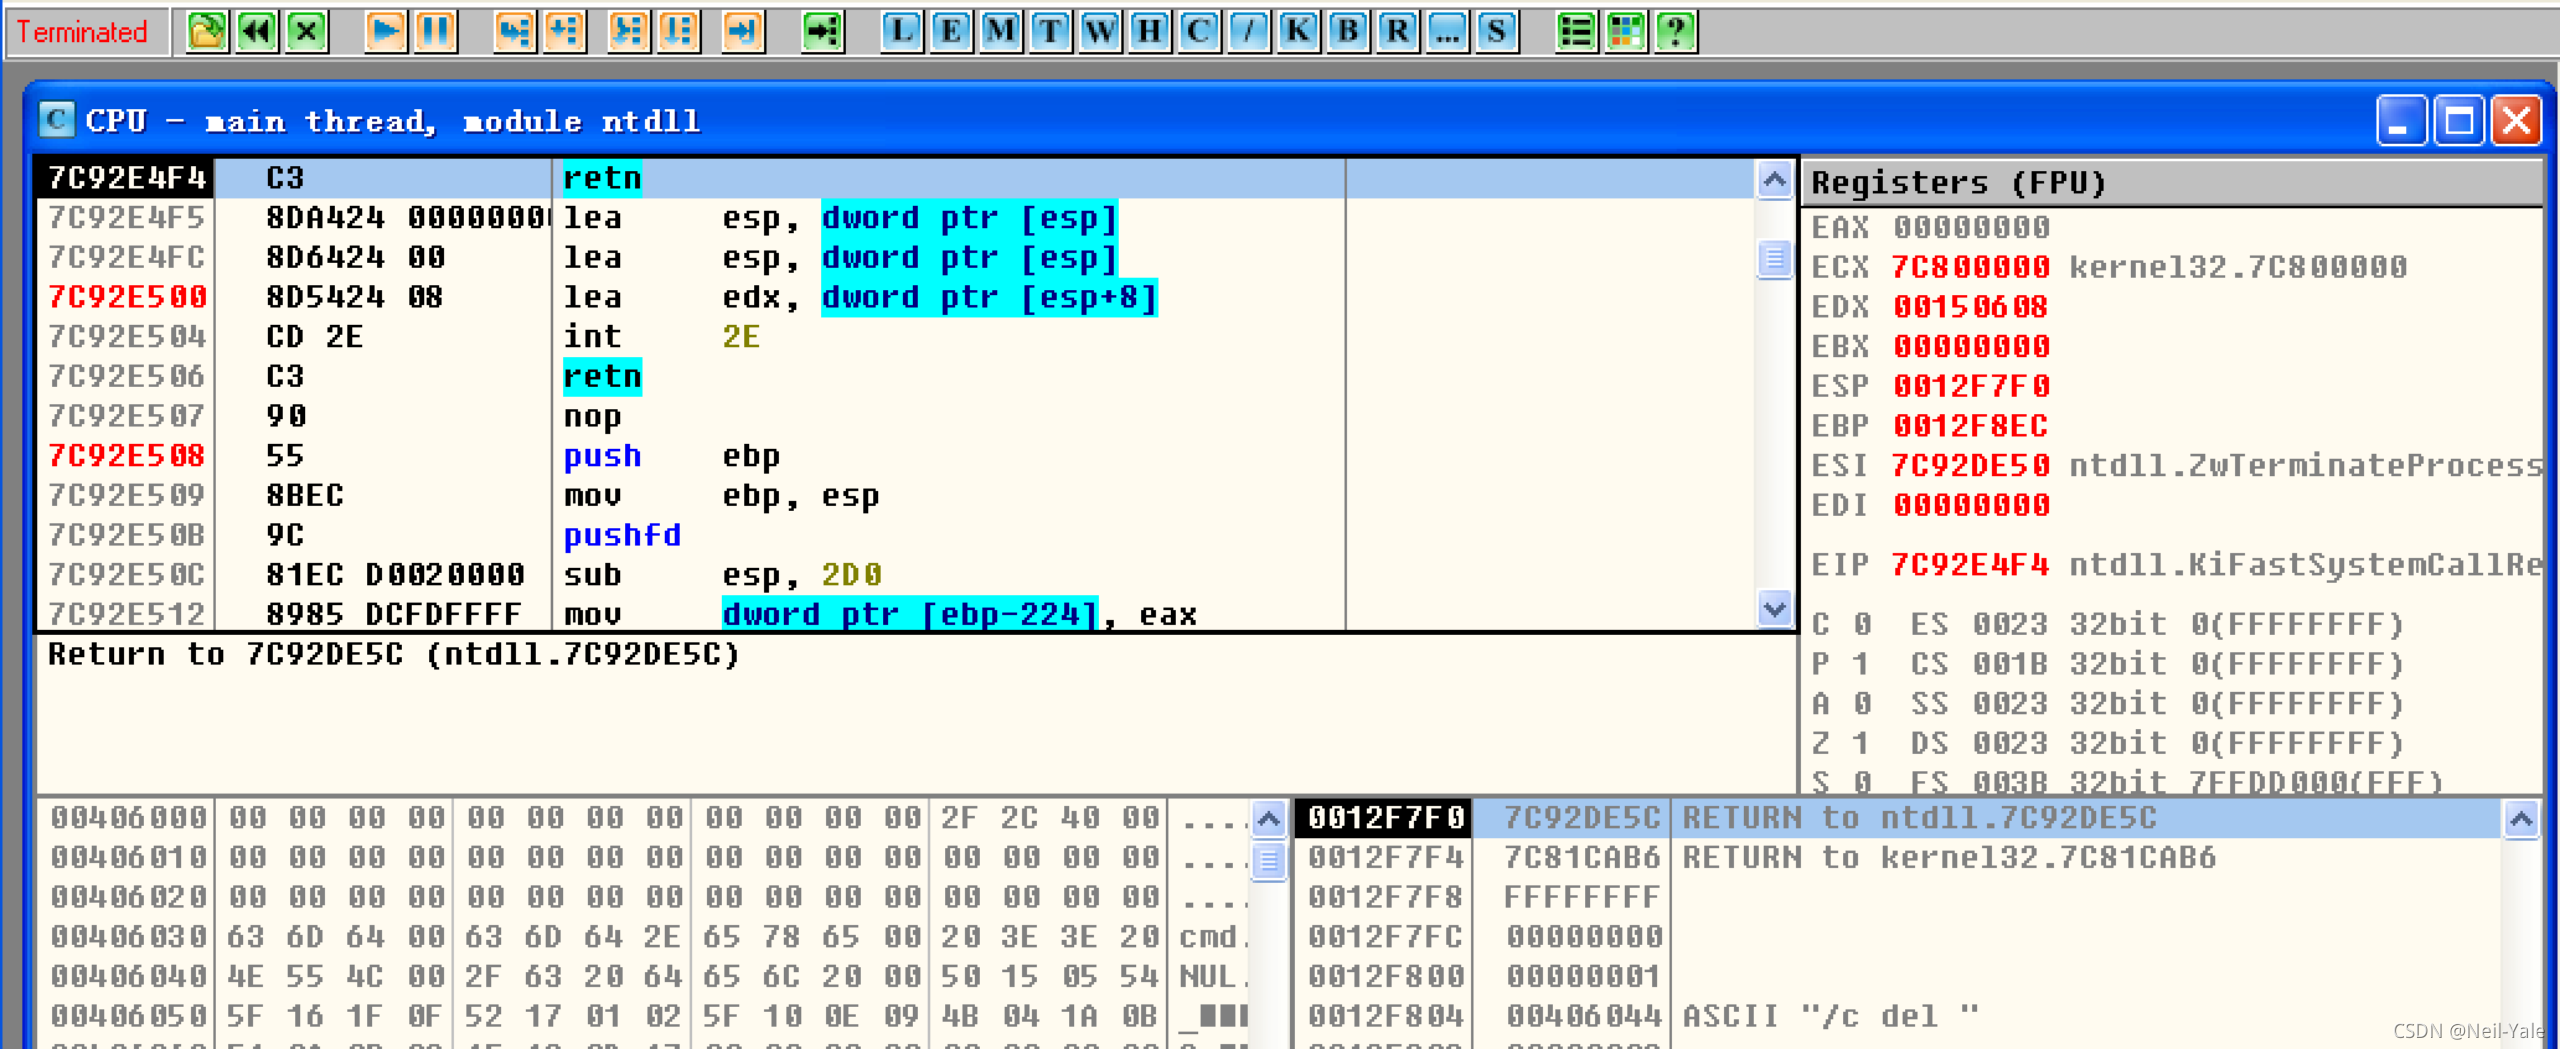Select the EIP register value 7C92E4F4
2560x1049 pixels.
click(x=1971, y=565)
